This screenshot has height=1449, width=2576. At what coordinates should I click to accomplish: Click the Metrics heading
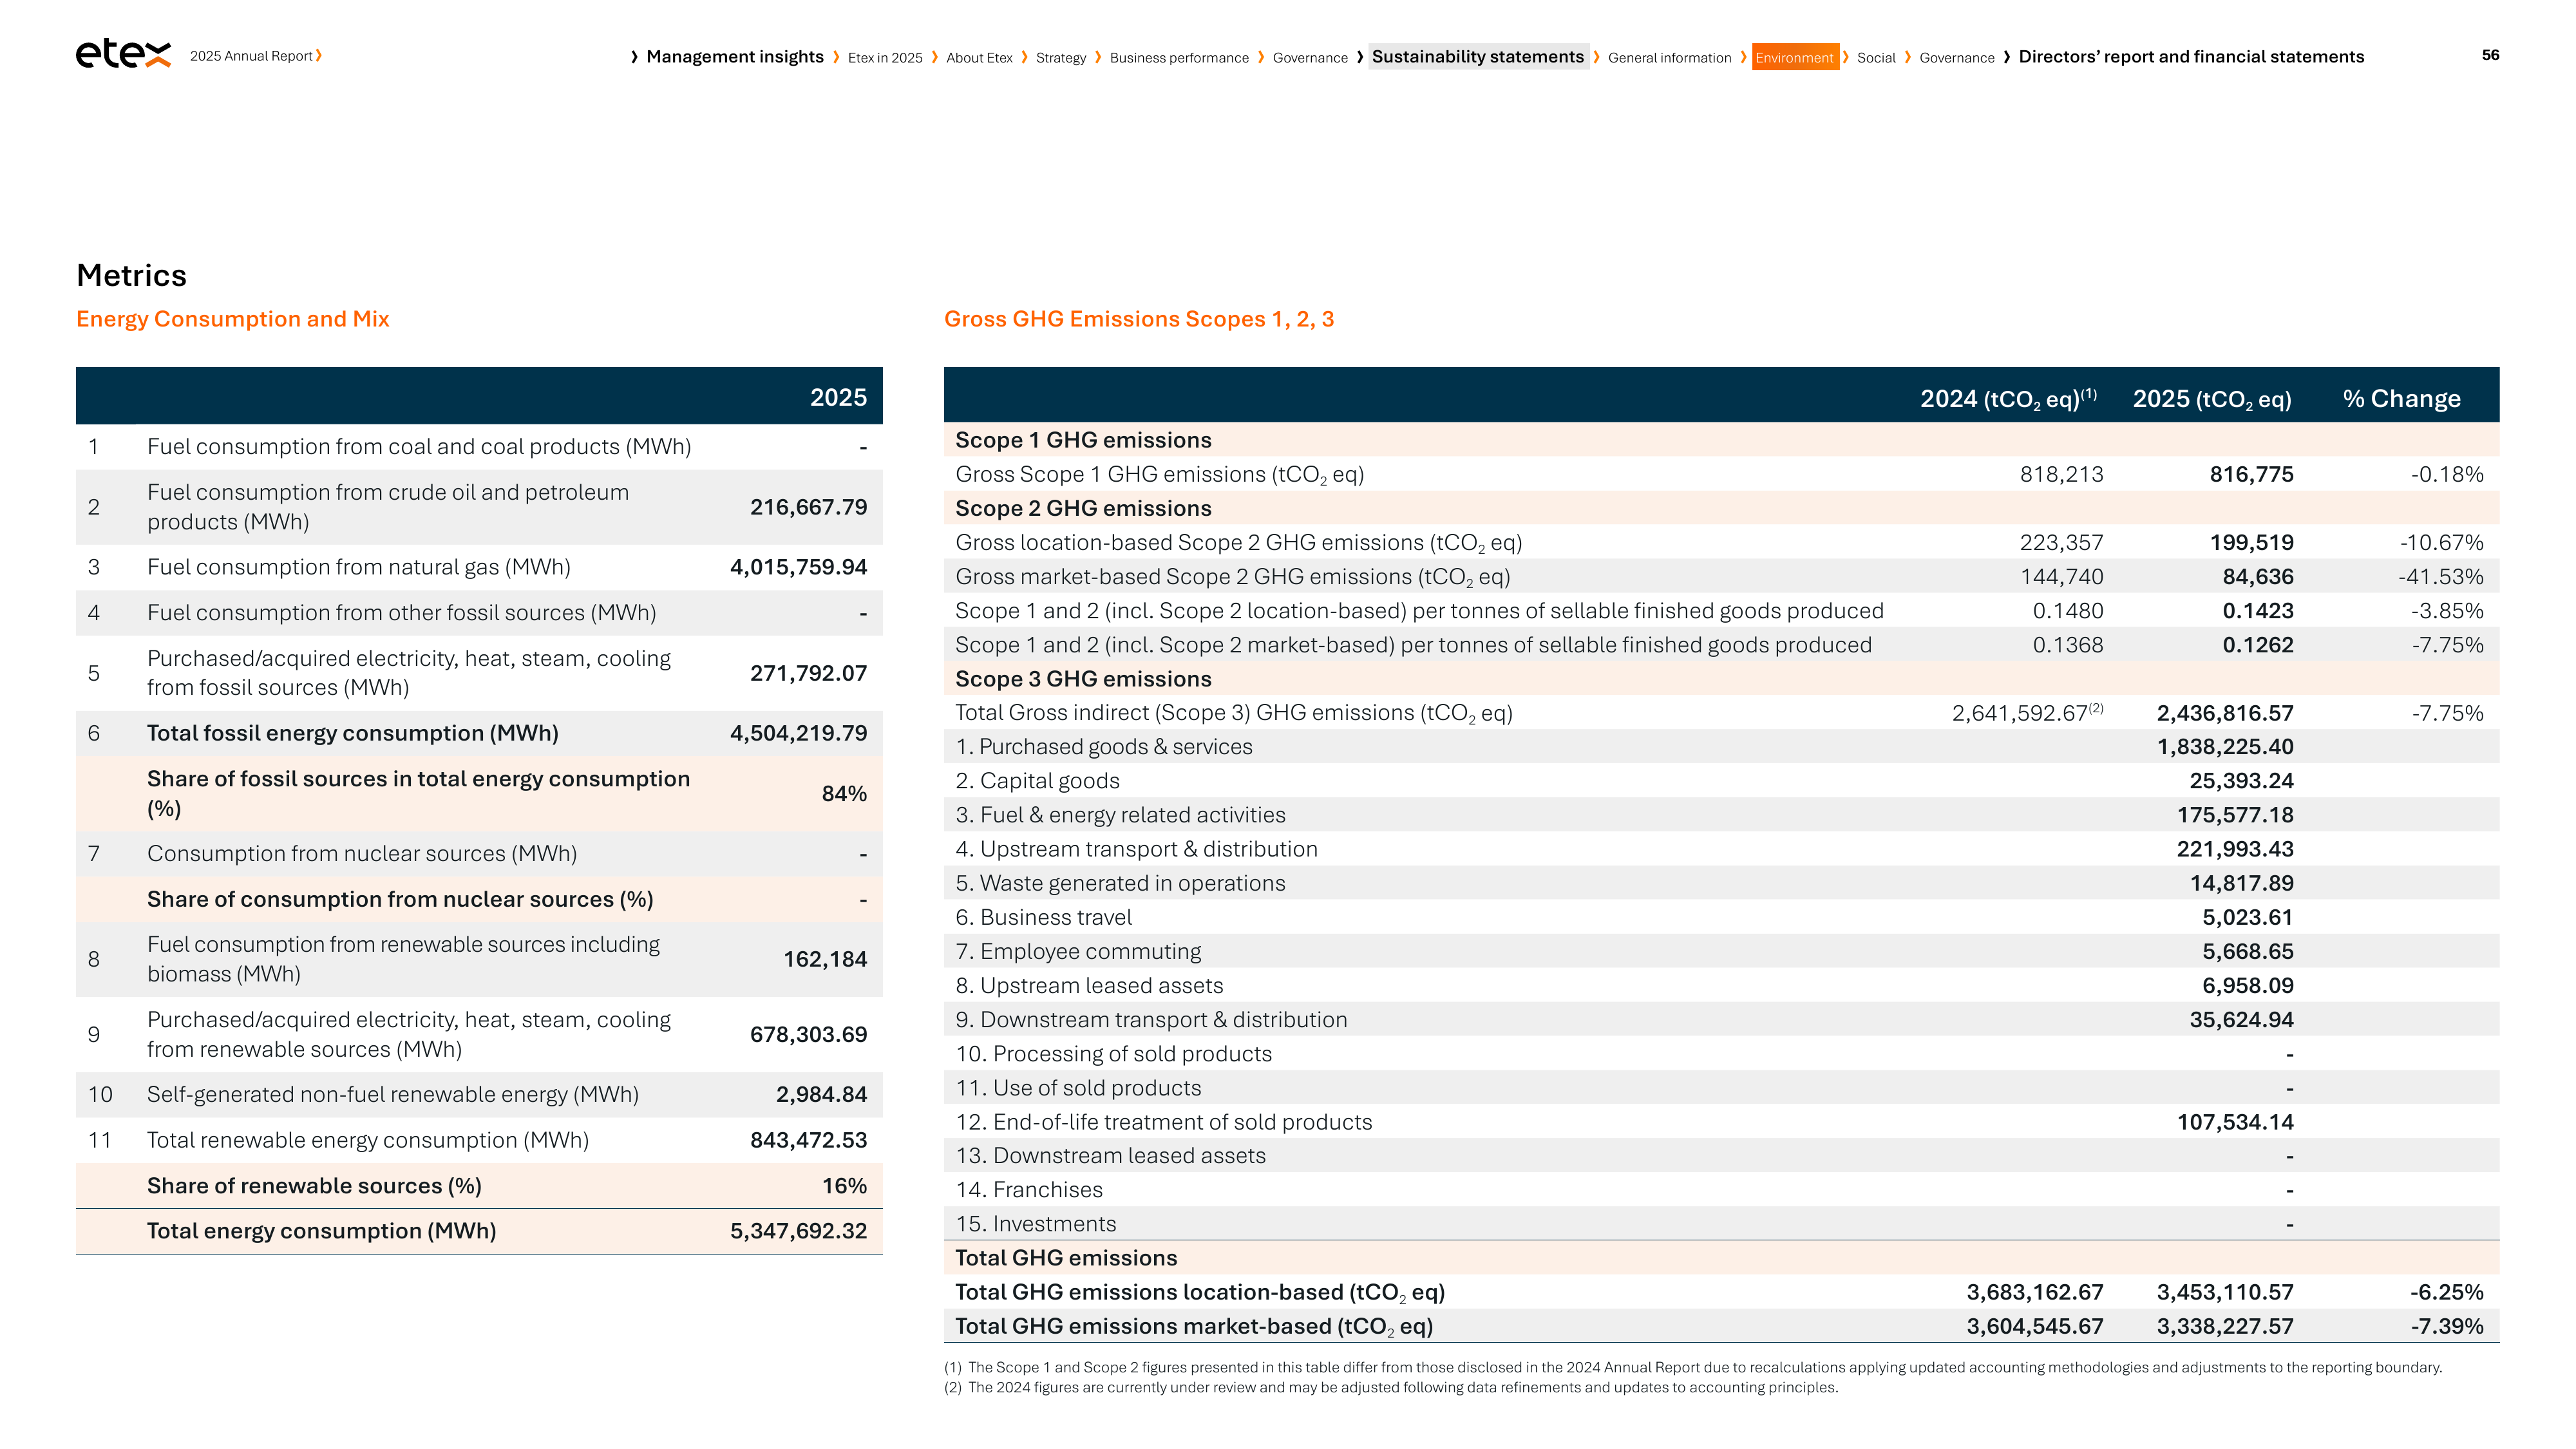click(x=132, y=275)
